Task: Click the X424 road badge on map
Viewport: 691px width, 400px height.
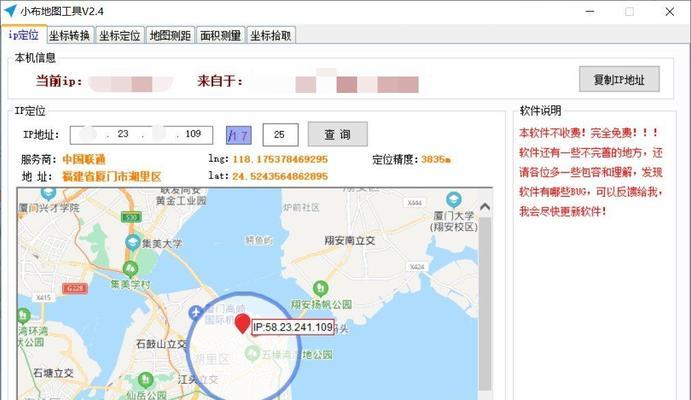Action: [417, 267]
